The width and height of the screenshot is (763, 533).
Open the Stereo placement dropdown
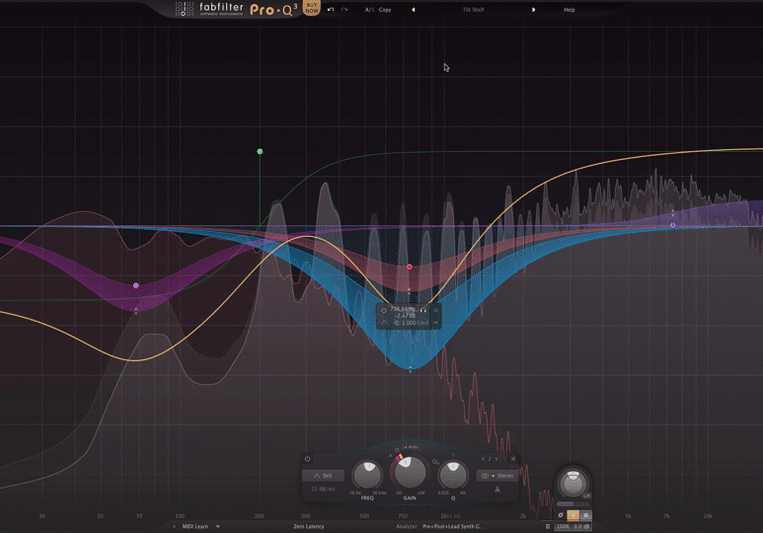point(497,476)
